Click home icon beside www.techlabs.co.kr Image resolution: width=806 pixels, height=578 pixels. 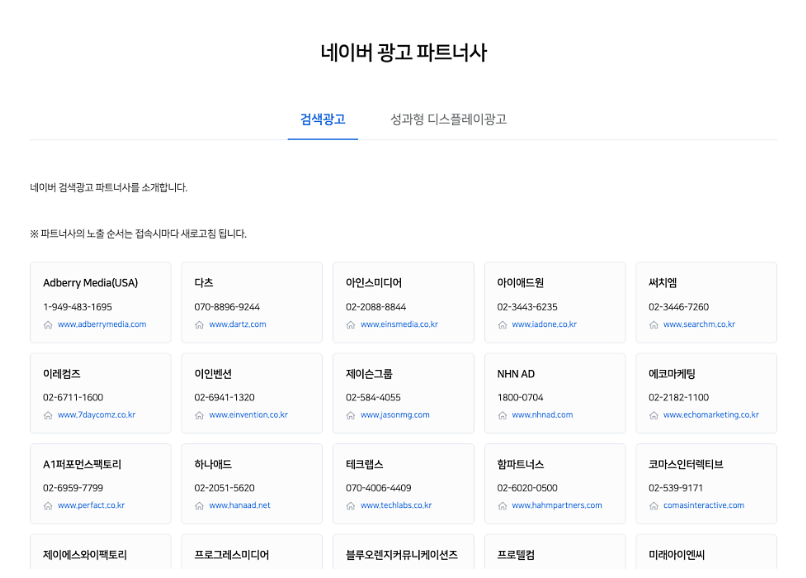(x=350, y=506)
